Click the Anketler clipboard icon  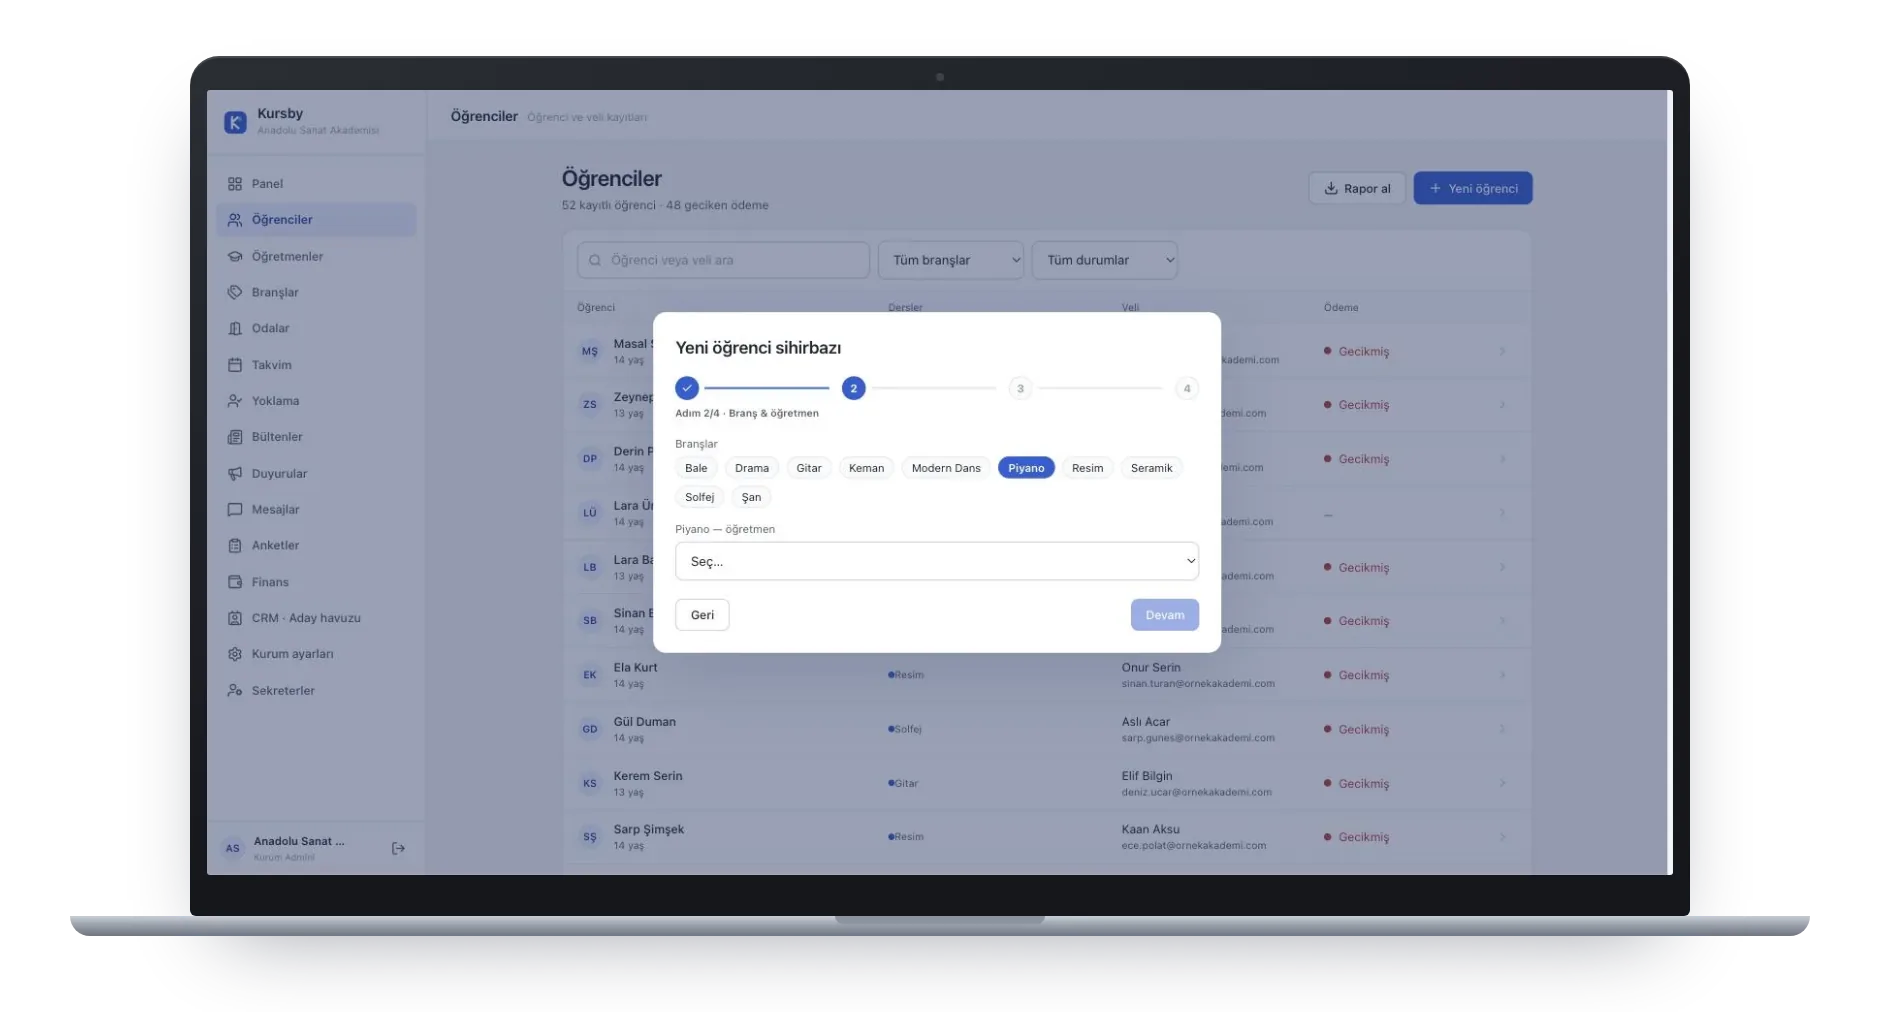point(235,546)
